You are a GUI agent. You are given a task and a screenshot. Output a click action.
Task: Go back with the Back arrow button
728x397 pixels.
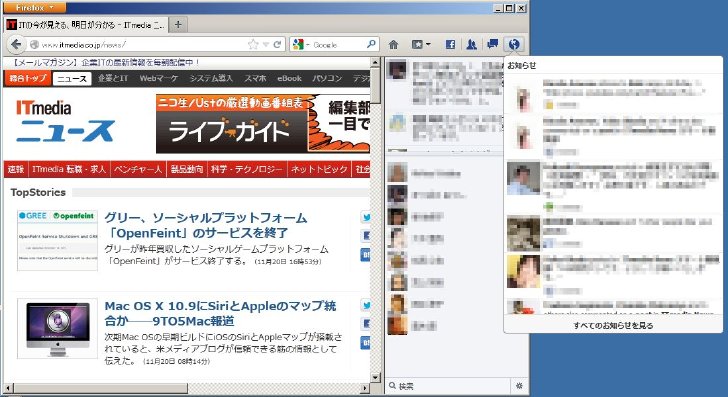pyautogui.click(x=16, y=45)
